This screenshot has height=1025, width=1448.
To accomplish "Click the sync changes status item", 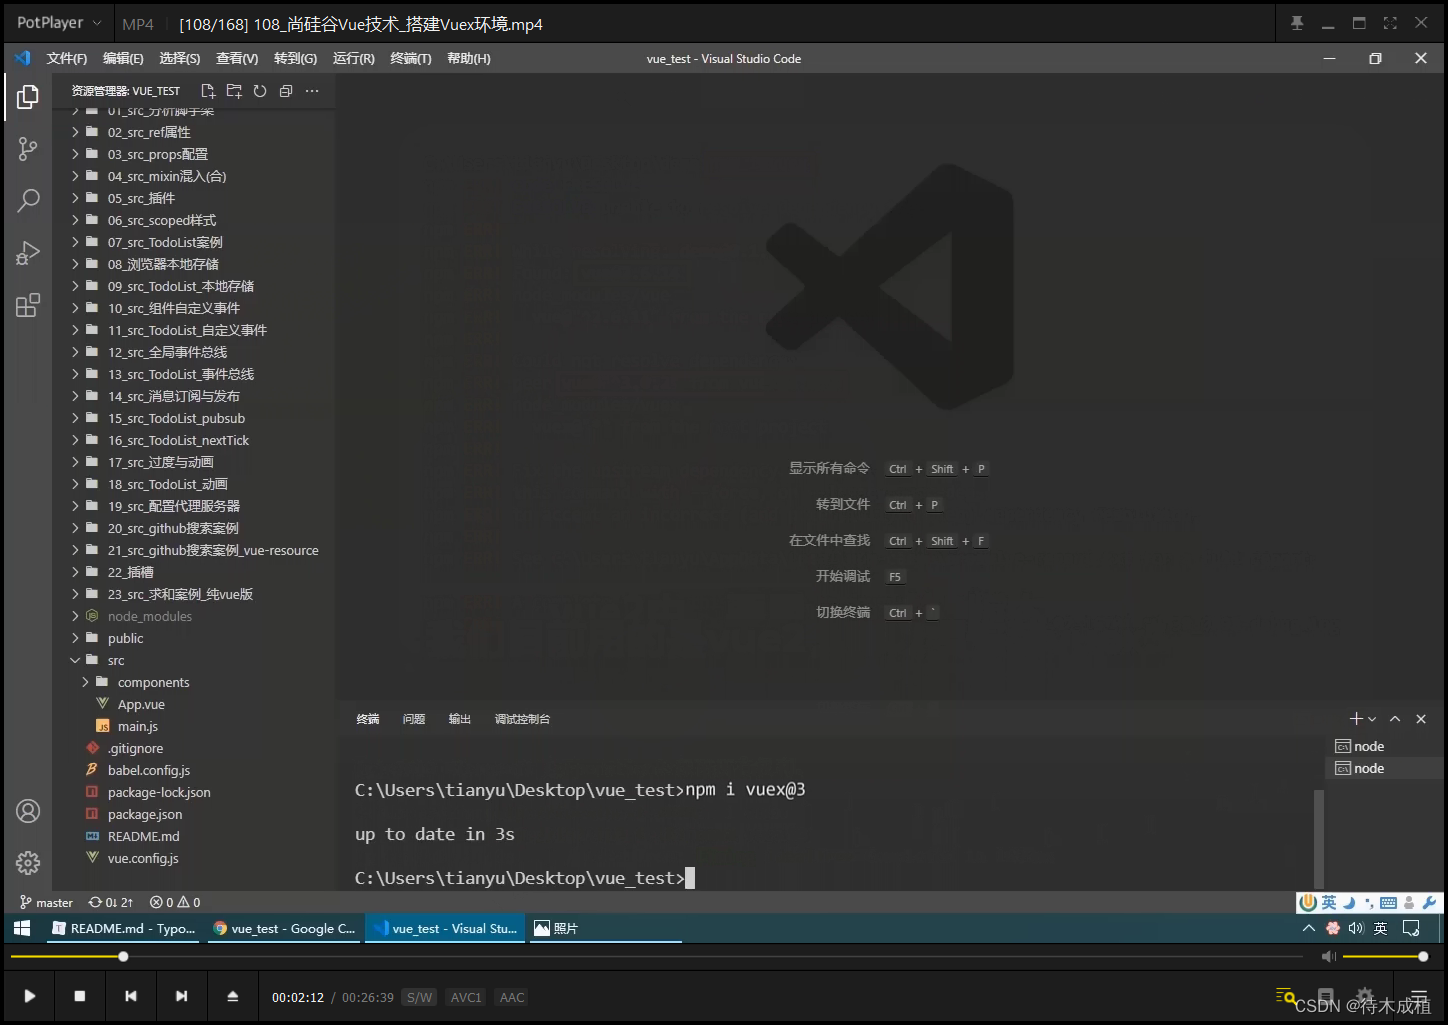I will tap(111, 902).
